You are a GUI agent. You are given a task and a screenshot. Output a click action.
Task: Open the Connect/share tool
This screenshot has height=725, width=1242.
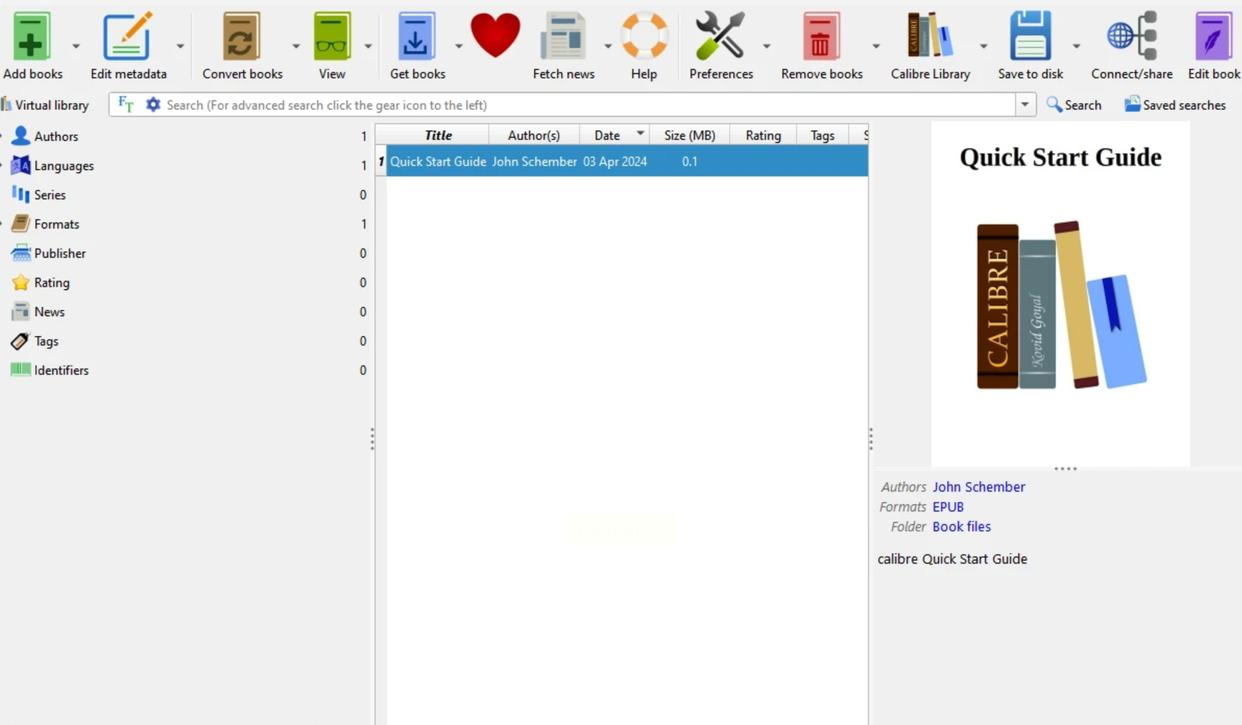click(x=1131, y=37)
